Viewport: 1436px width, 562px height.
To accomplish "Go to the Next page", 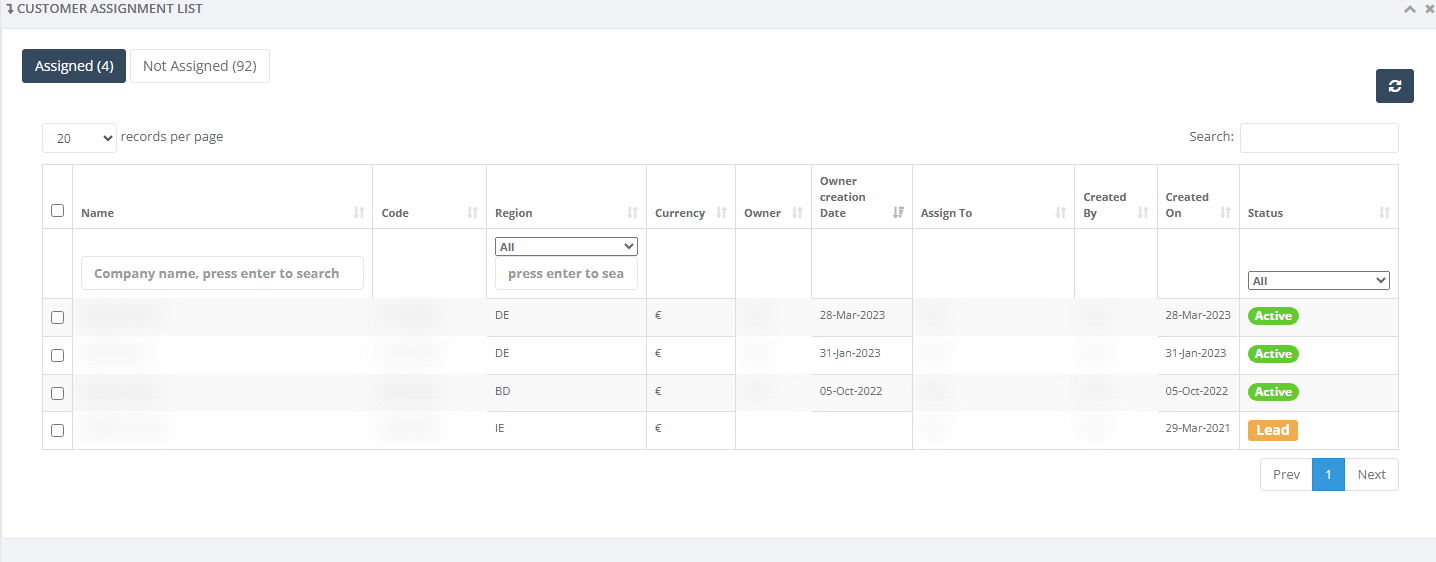I will [x=1371, y=475].
